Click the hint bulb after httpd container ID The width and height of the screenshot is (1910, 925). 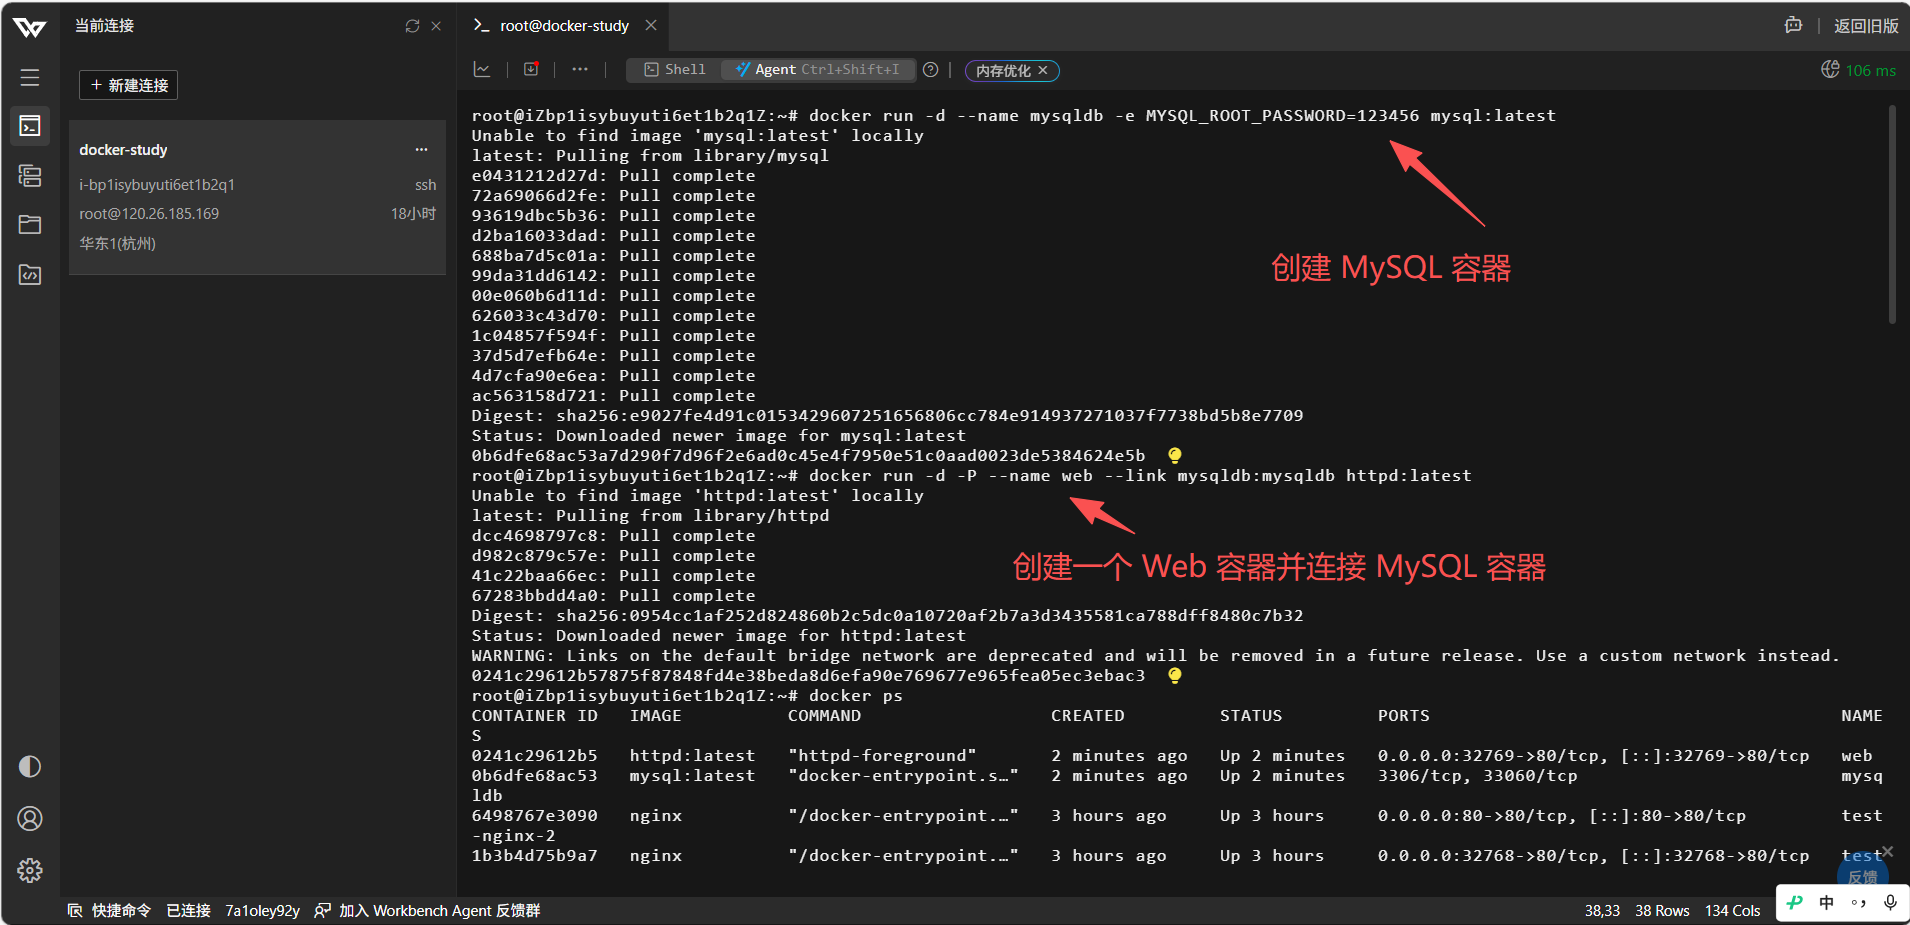1175,675
